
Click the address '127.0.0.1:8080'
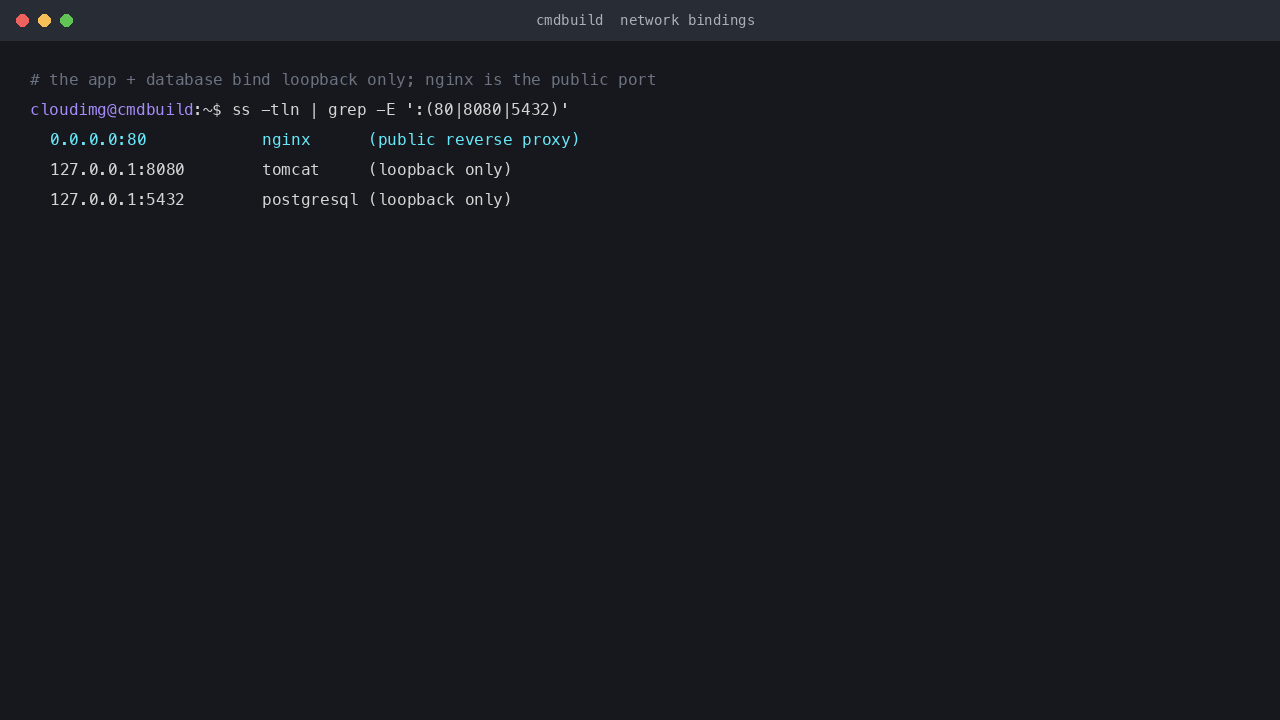tap(117, 170)
